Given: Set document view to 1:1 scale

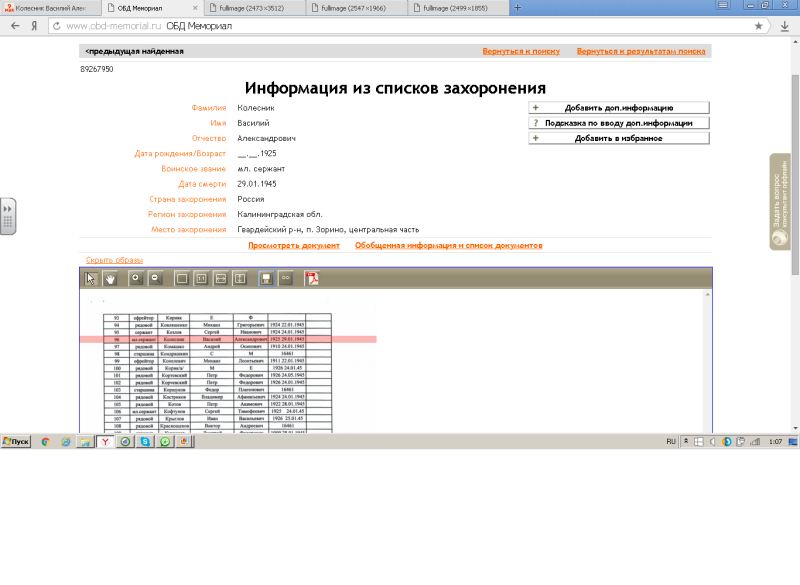Looking at the screenshot, I should 201,278.
